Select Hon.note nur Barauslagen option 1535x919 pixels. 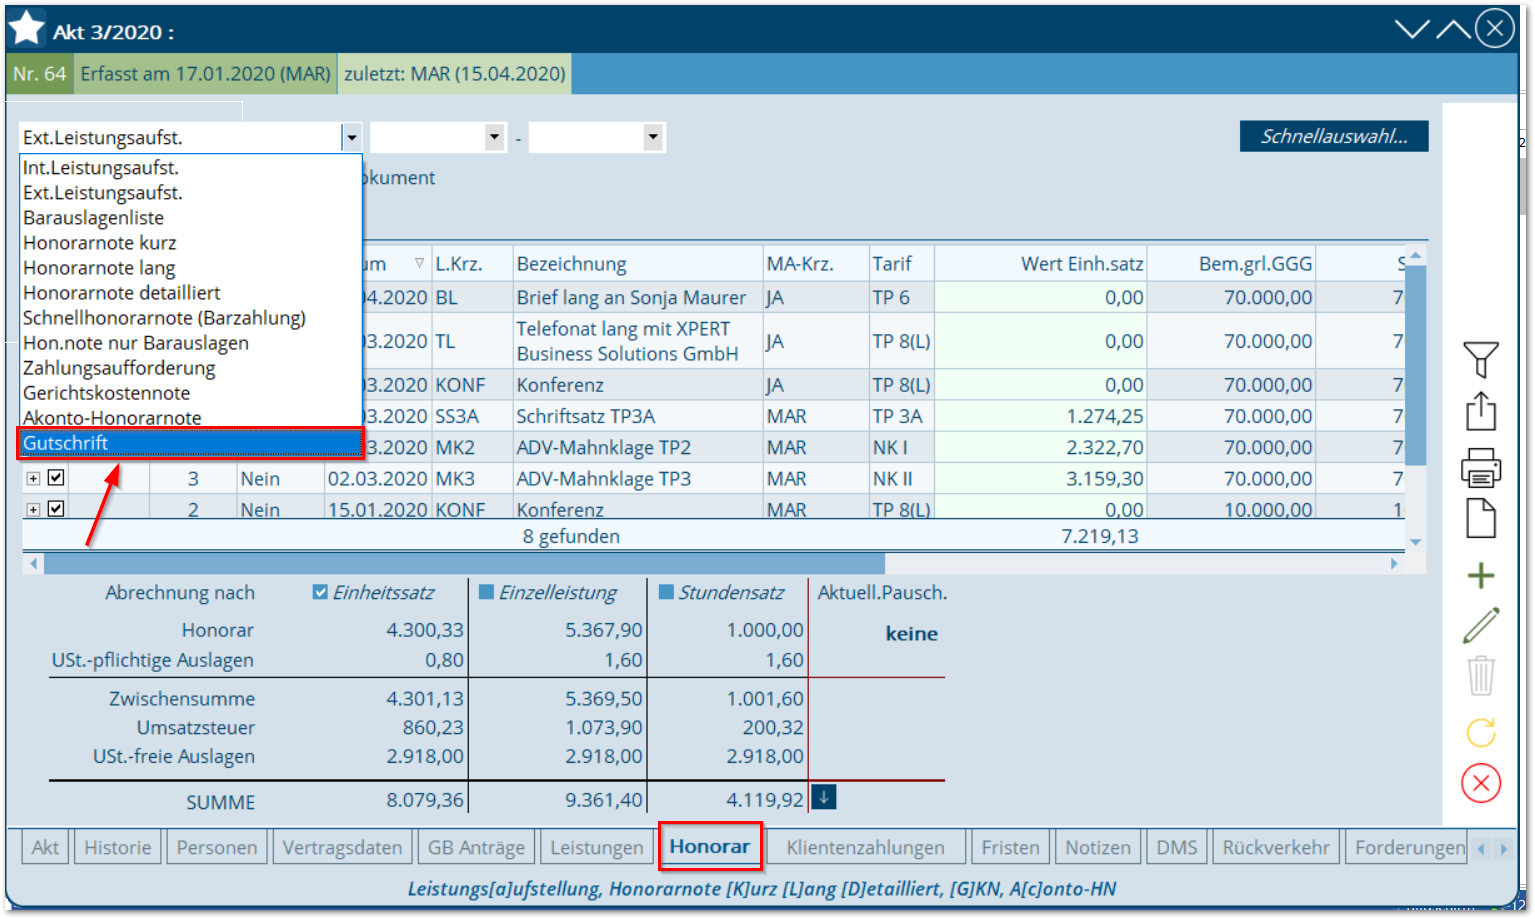(190, 343)
